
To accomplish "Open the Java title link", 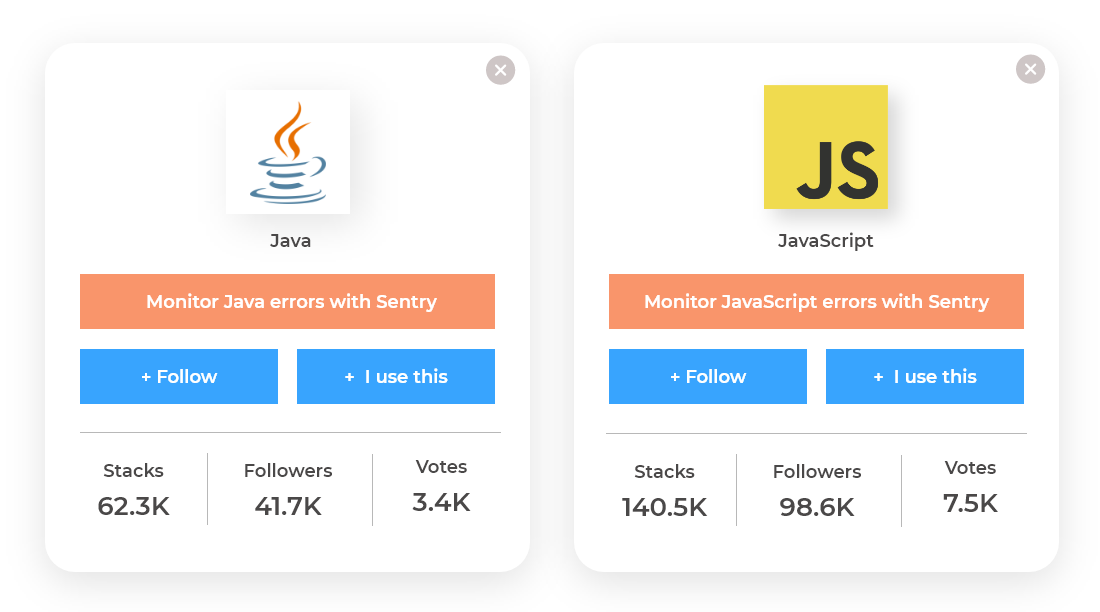I will pos(290,241).
